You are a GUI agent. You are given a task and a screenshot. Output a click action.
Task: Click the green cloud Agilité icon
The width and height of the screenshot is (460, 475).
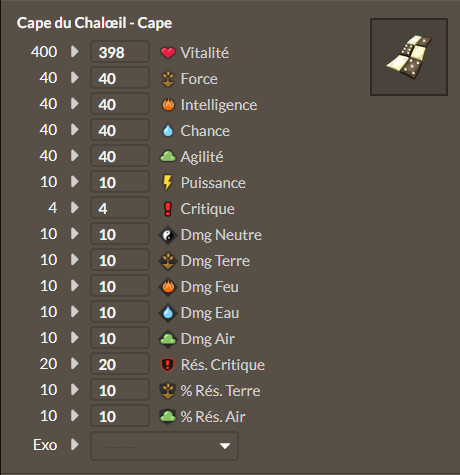point(168,156)
